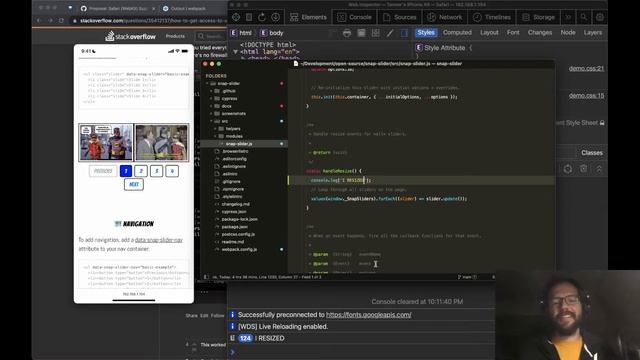Open the Elements tab in Web Inspector

pyautogui.click(x=308, y=17)
